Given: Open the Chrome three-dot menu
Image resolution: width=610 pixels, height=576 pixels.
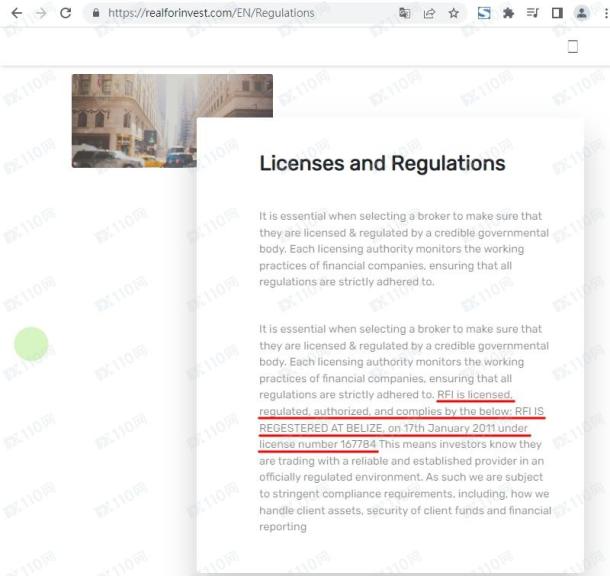Looking at the screenshot, I should click(606, 13).
